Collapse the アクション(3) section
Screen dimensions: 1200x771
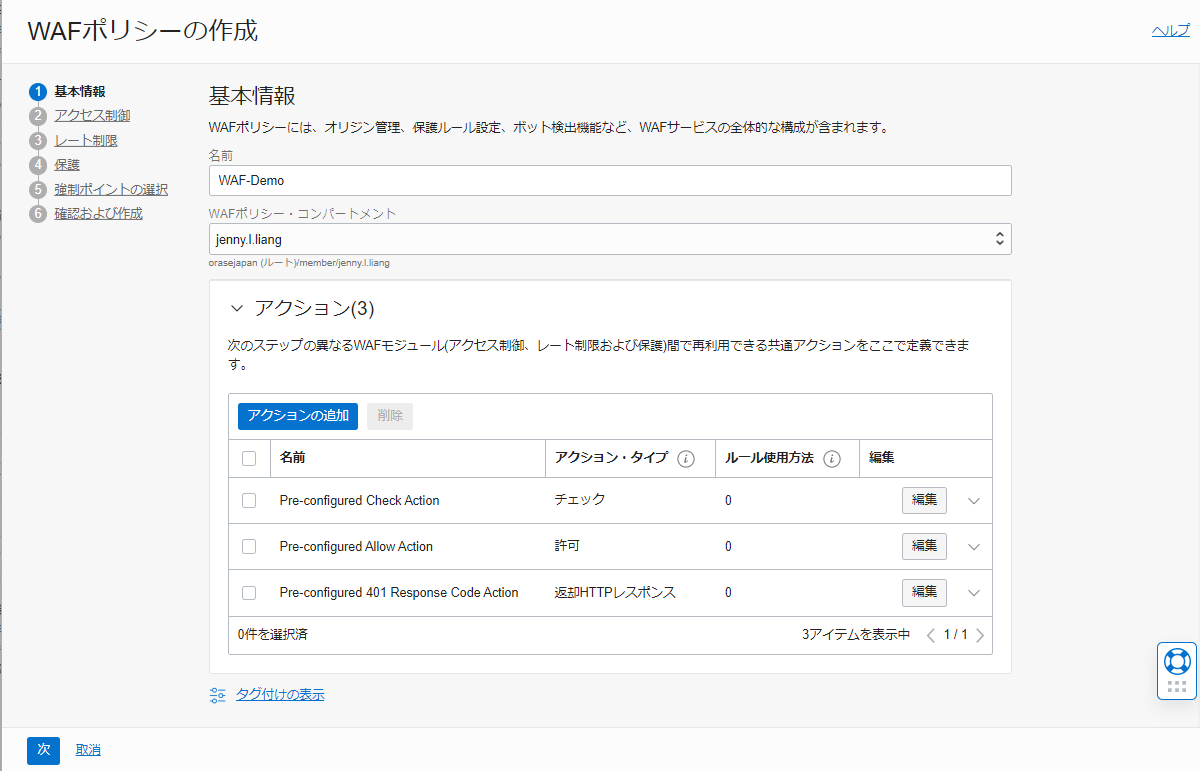point(237,309)
